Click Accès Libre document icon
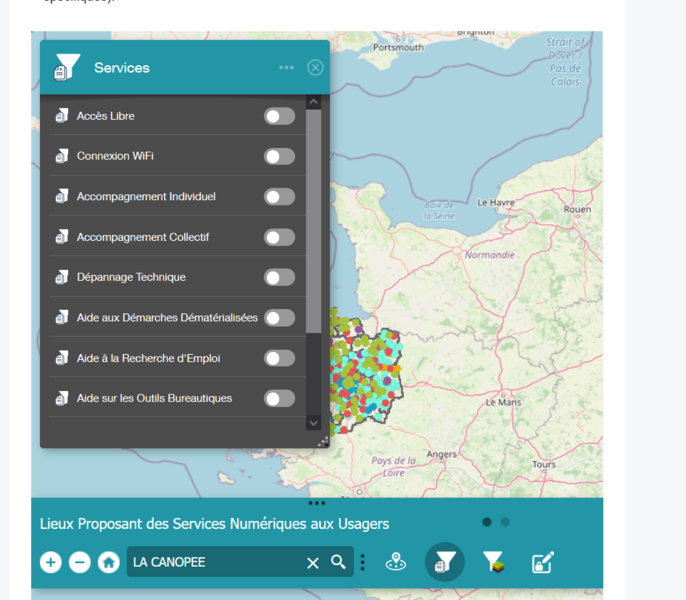 pos(62,116)
